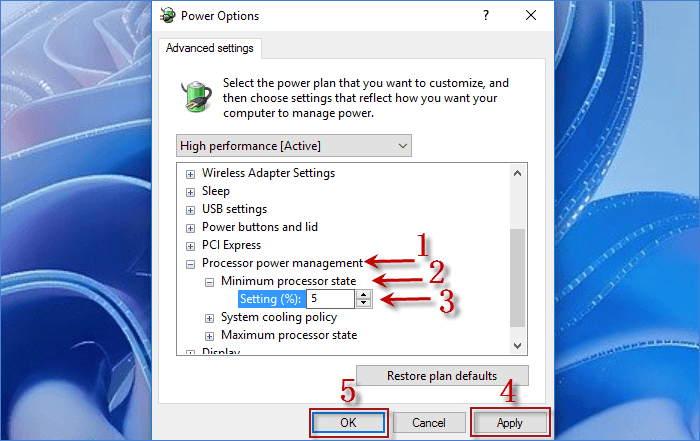Select USB settings tree item

point(234,209)
